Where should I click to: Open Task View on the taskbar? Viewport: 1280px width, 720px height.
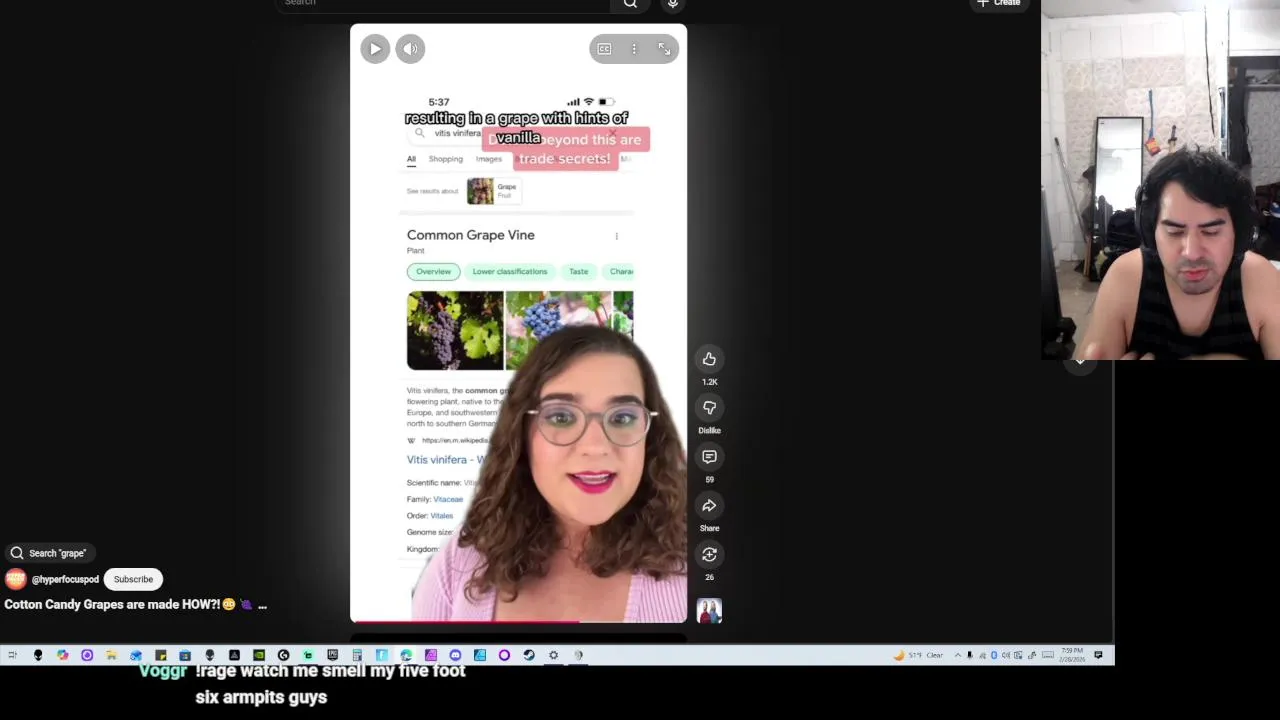click(12, 655)
